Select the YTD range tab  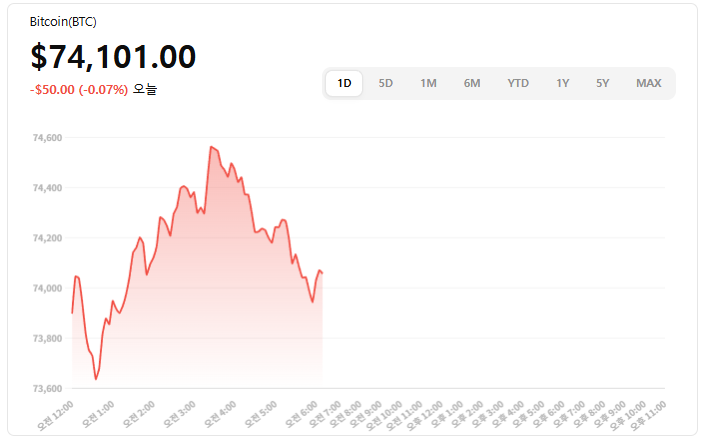[x=518, y=83]
